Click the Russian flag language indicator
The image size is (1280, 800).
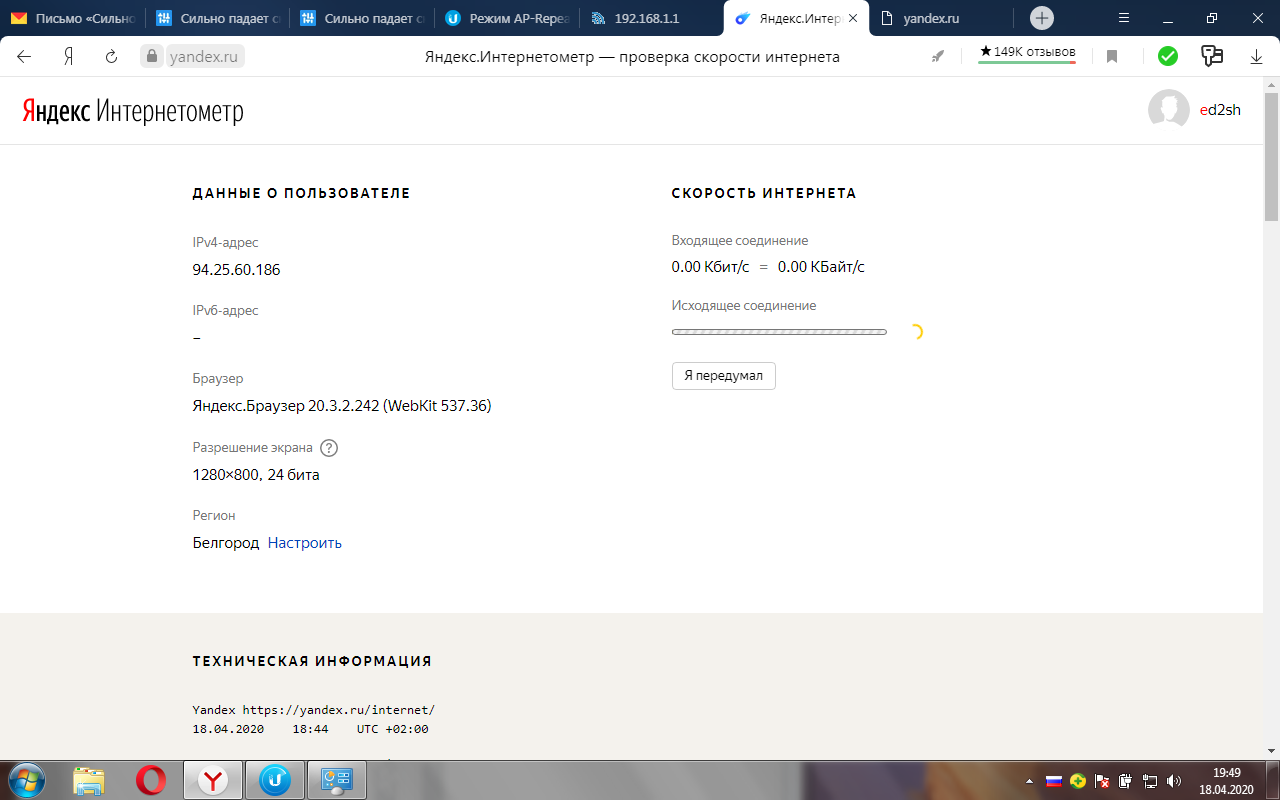[x=1053, y=781]
